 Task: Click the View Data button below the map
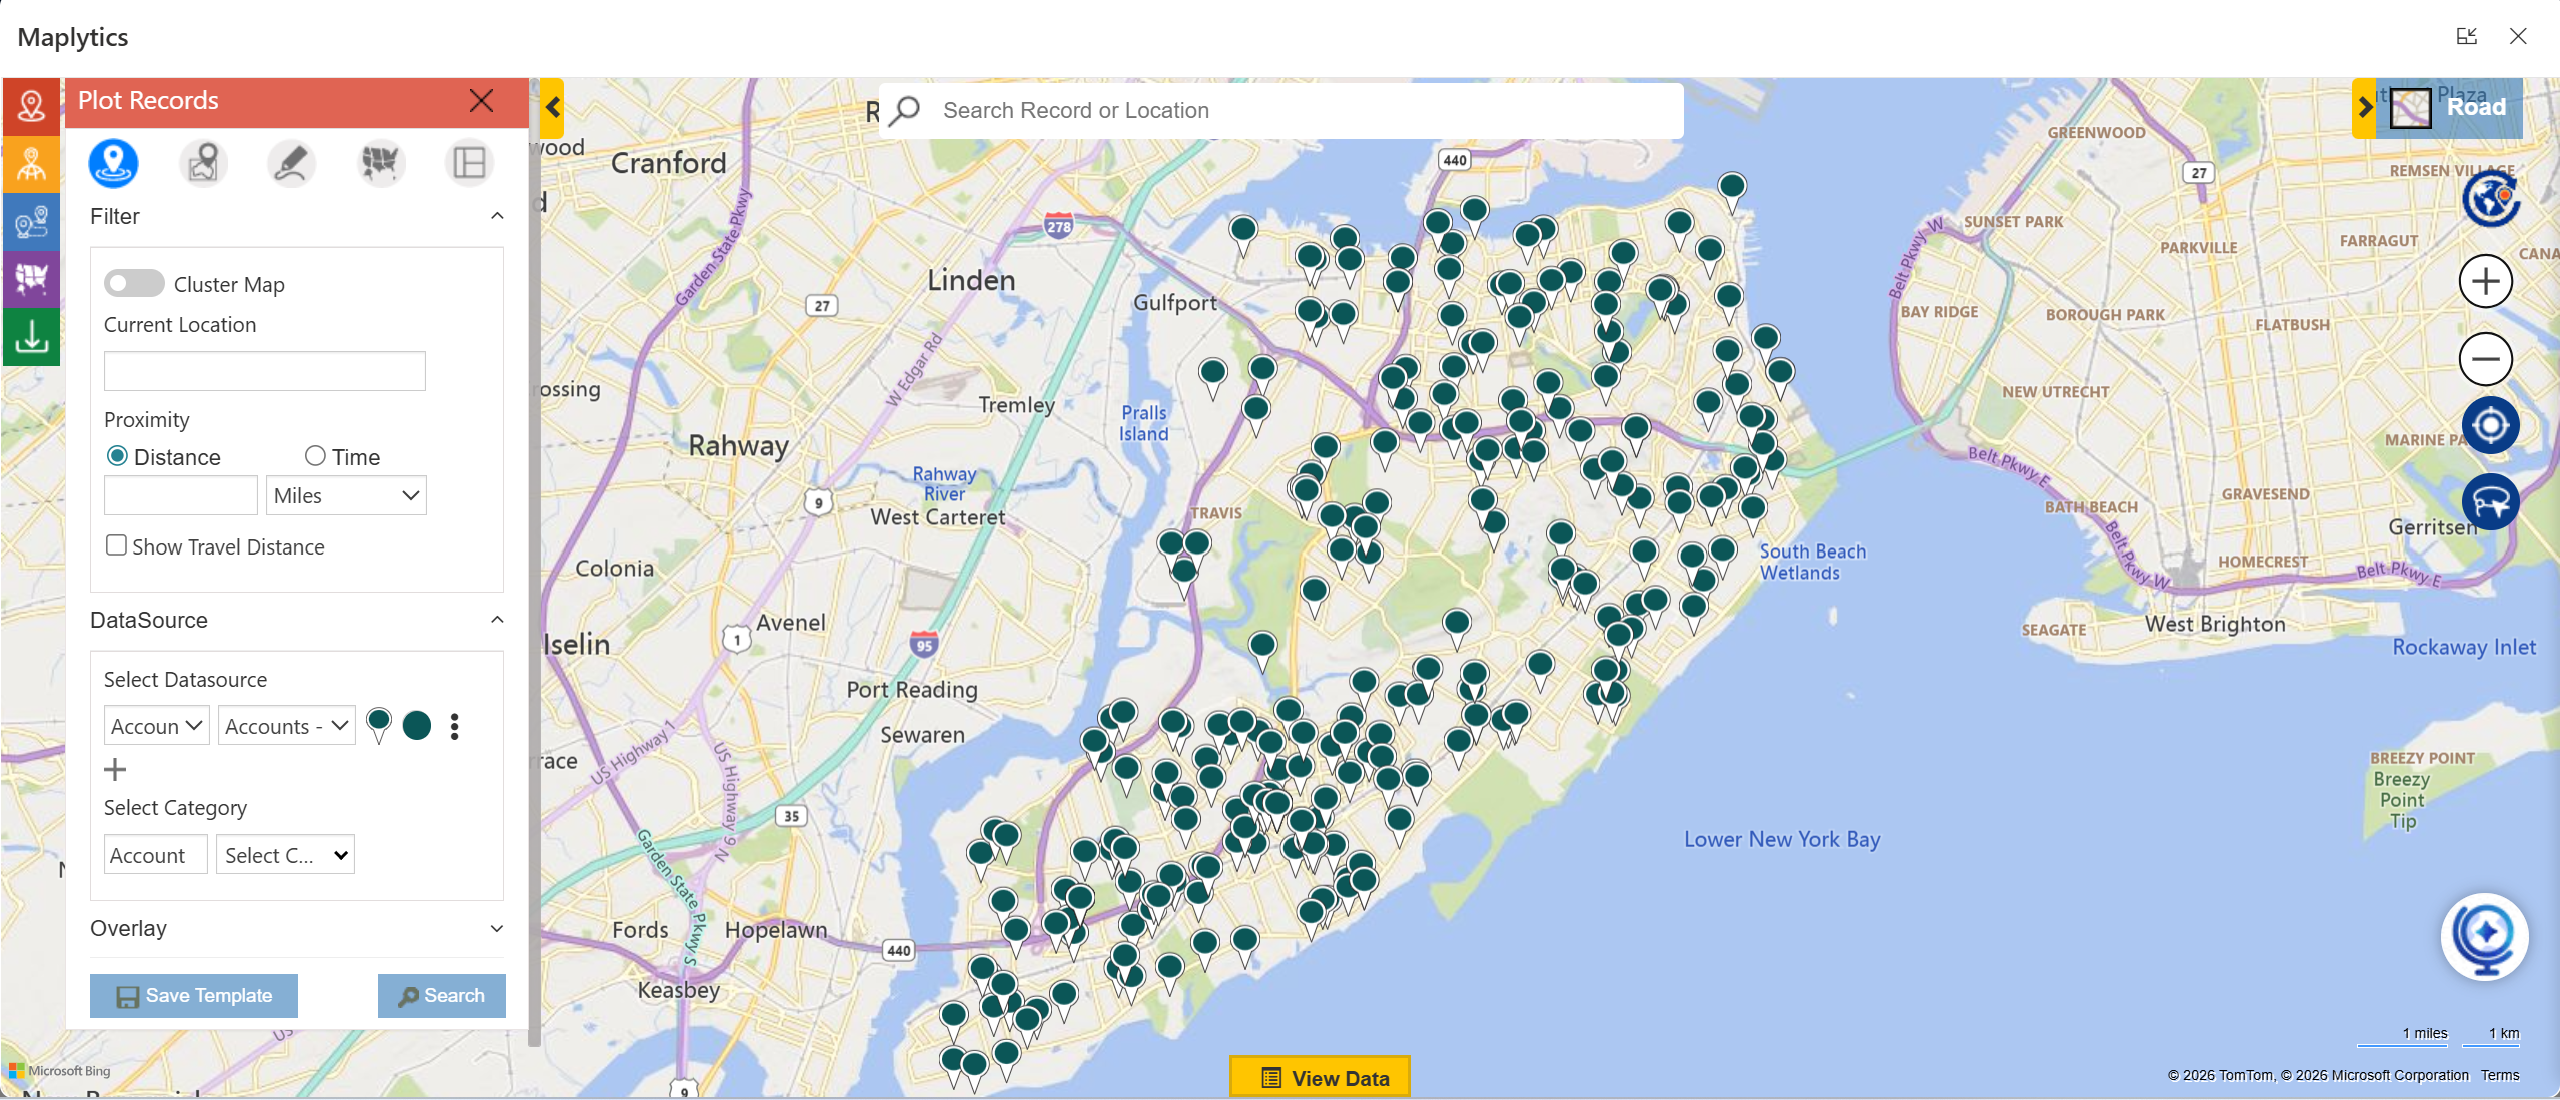click(x=1319, y=1077)
